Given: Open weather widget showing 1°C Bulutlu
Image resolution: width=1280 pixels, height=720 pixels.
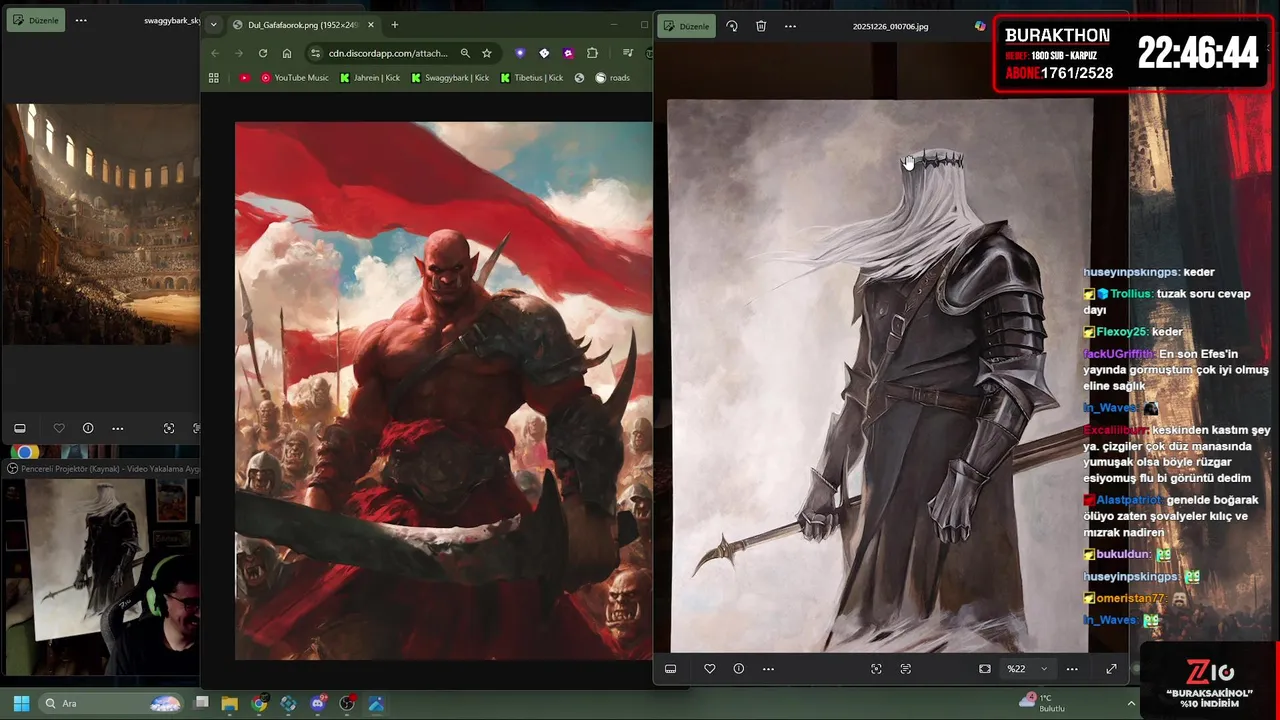Looking at the screenshot, I should [1042, 703].
